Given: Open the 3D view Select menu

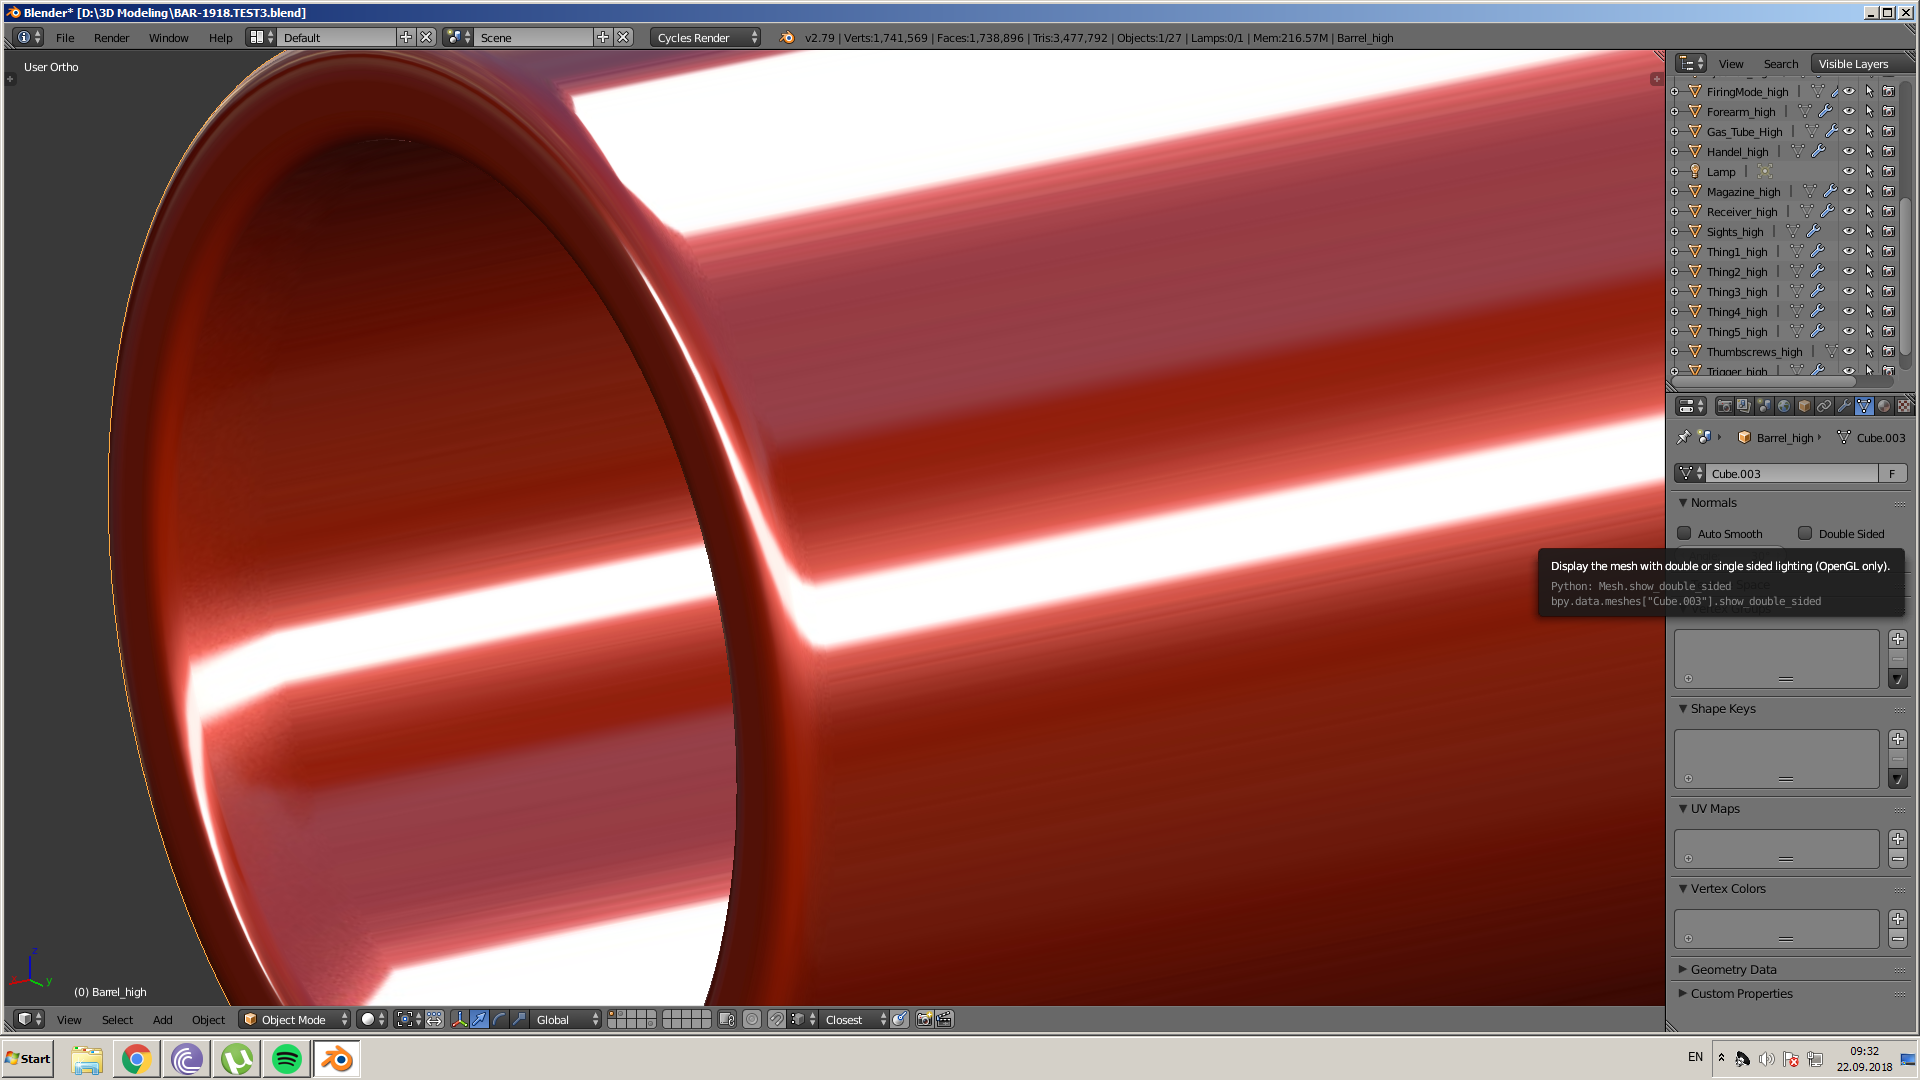Looking at the screenshot, I should pyautogui.click(x=117, y=1019).
